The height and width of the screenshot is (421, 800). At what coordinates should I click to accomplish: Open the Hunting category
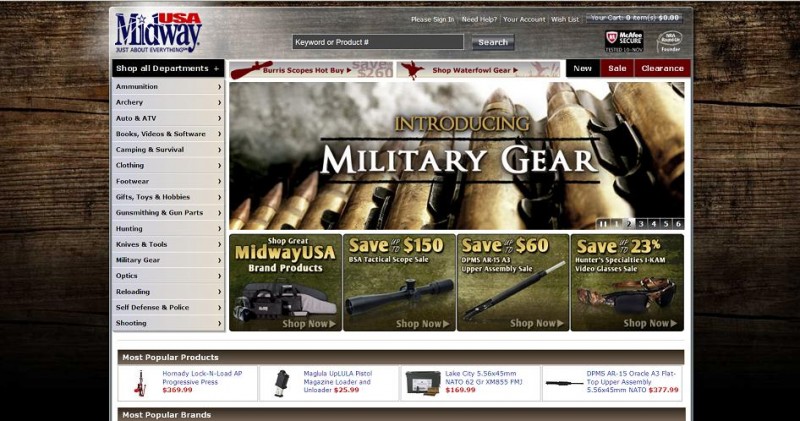[x=168, y=229]
